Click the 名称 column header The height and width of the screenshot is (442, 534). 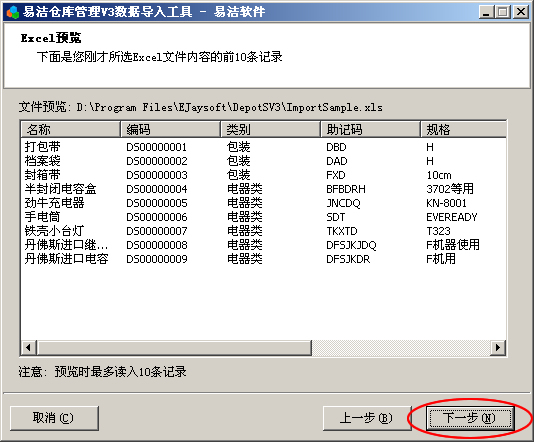coord(71,130)
